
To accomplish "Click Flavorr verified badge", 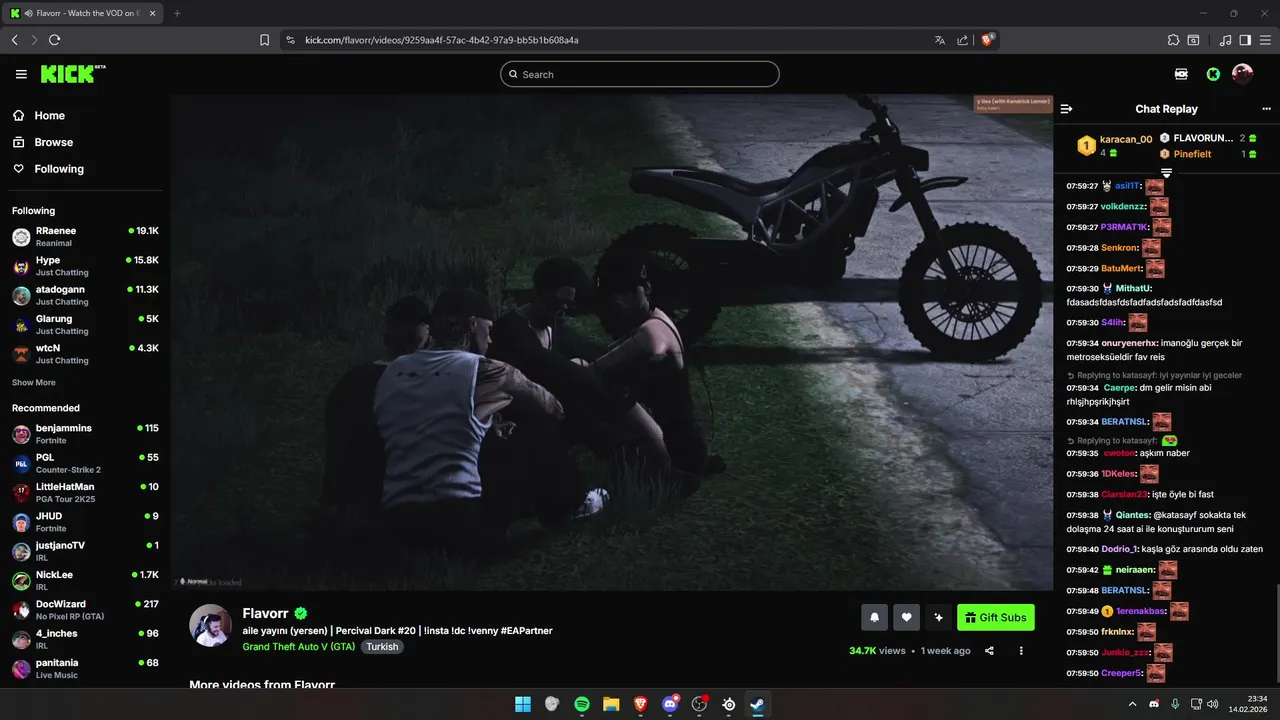I will click(300, 614).
